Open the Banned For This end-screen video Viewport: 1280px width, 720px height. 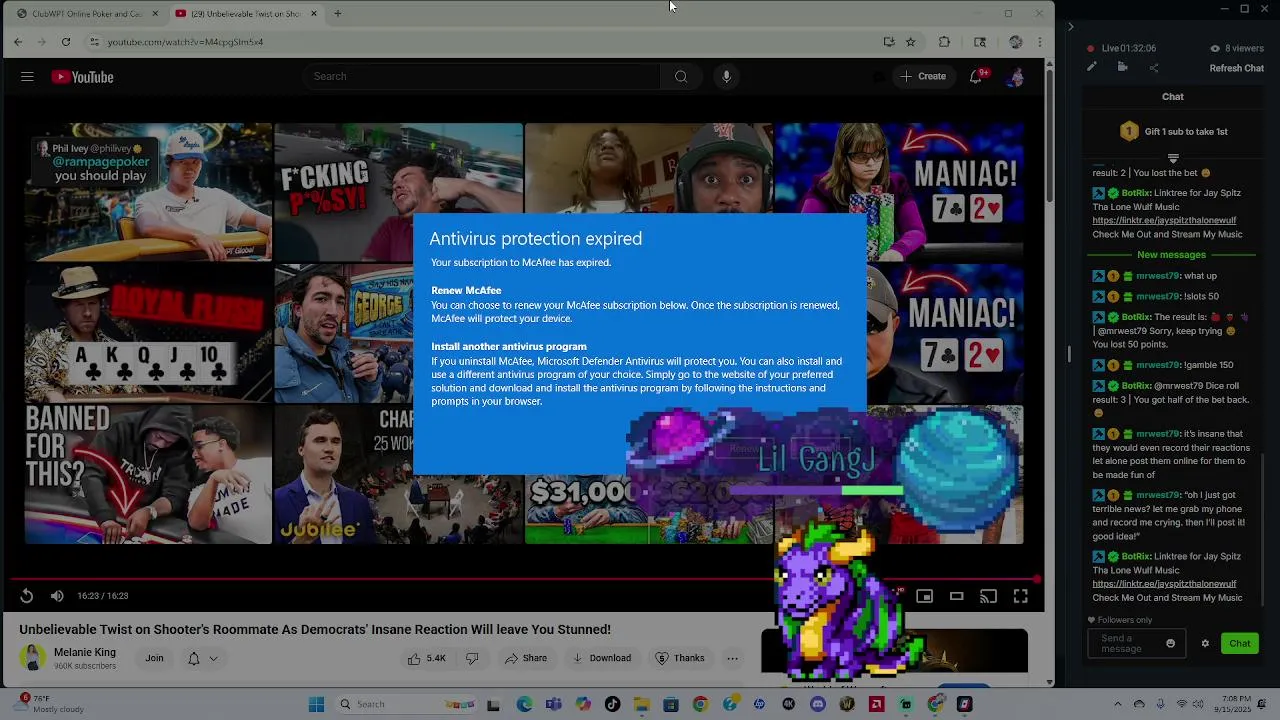tap(148, 474)
